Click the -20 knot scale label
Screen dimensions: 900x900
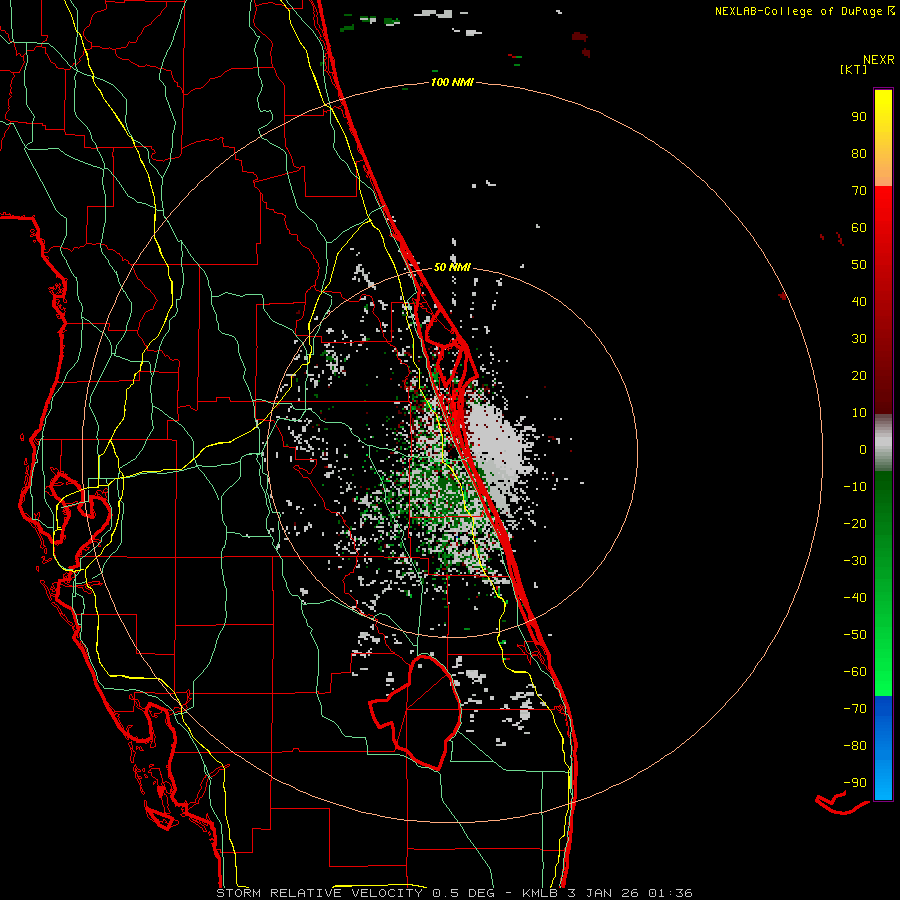(855, 523)
